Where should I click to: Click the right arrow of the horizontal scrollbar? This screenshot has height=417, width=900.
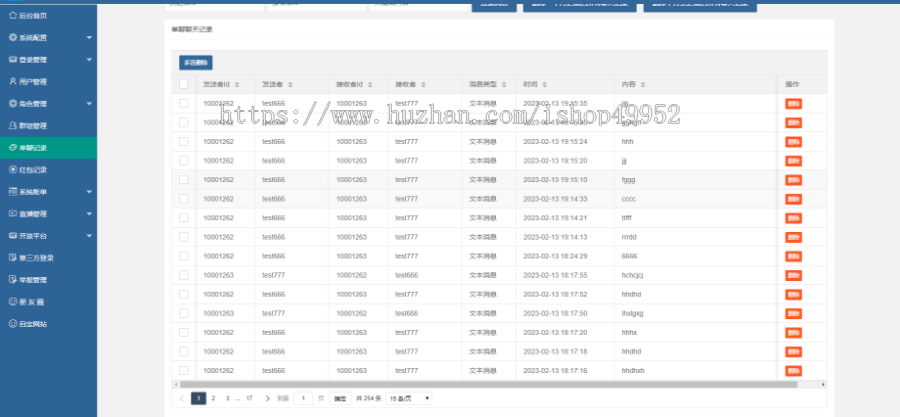823,384
